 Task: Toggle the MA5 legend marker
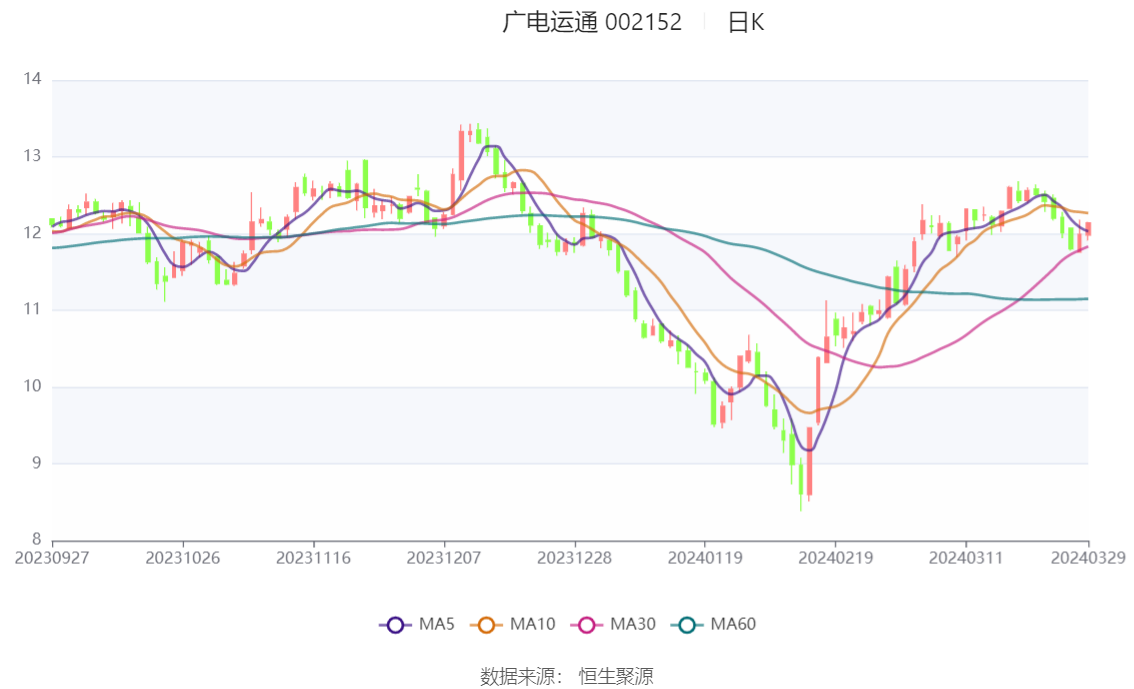point(395,625)
